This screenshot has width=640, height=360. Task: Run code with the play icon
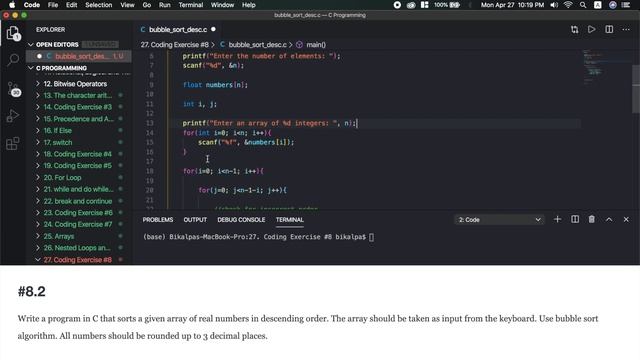[591, 29]
